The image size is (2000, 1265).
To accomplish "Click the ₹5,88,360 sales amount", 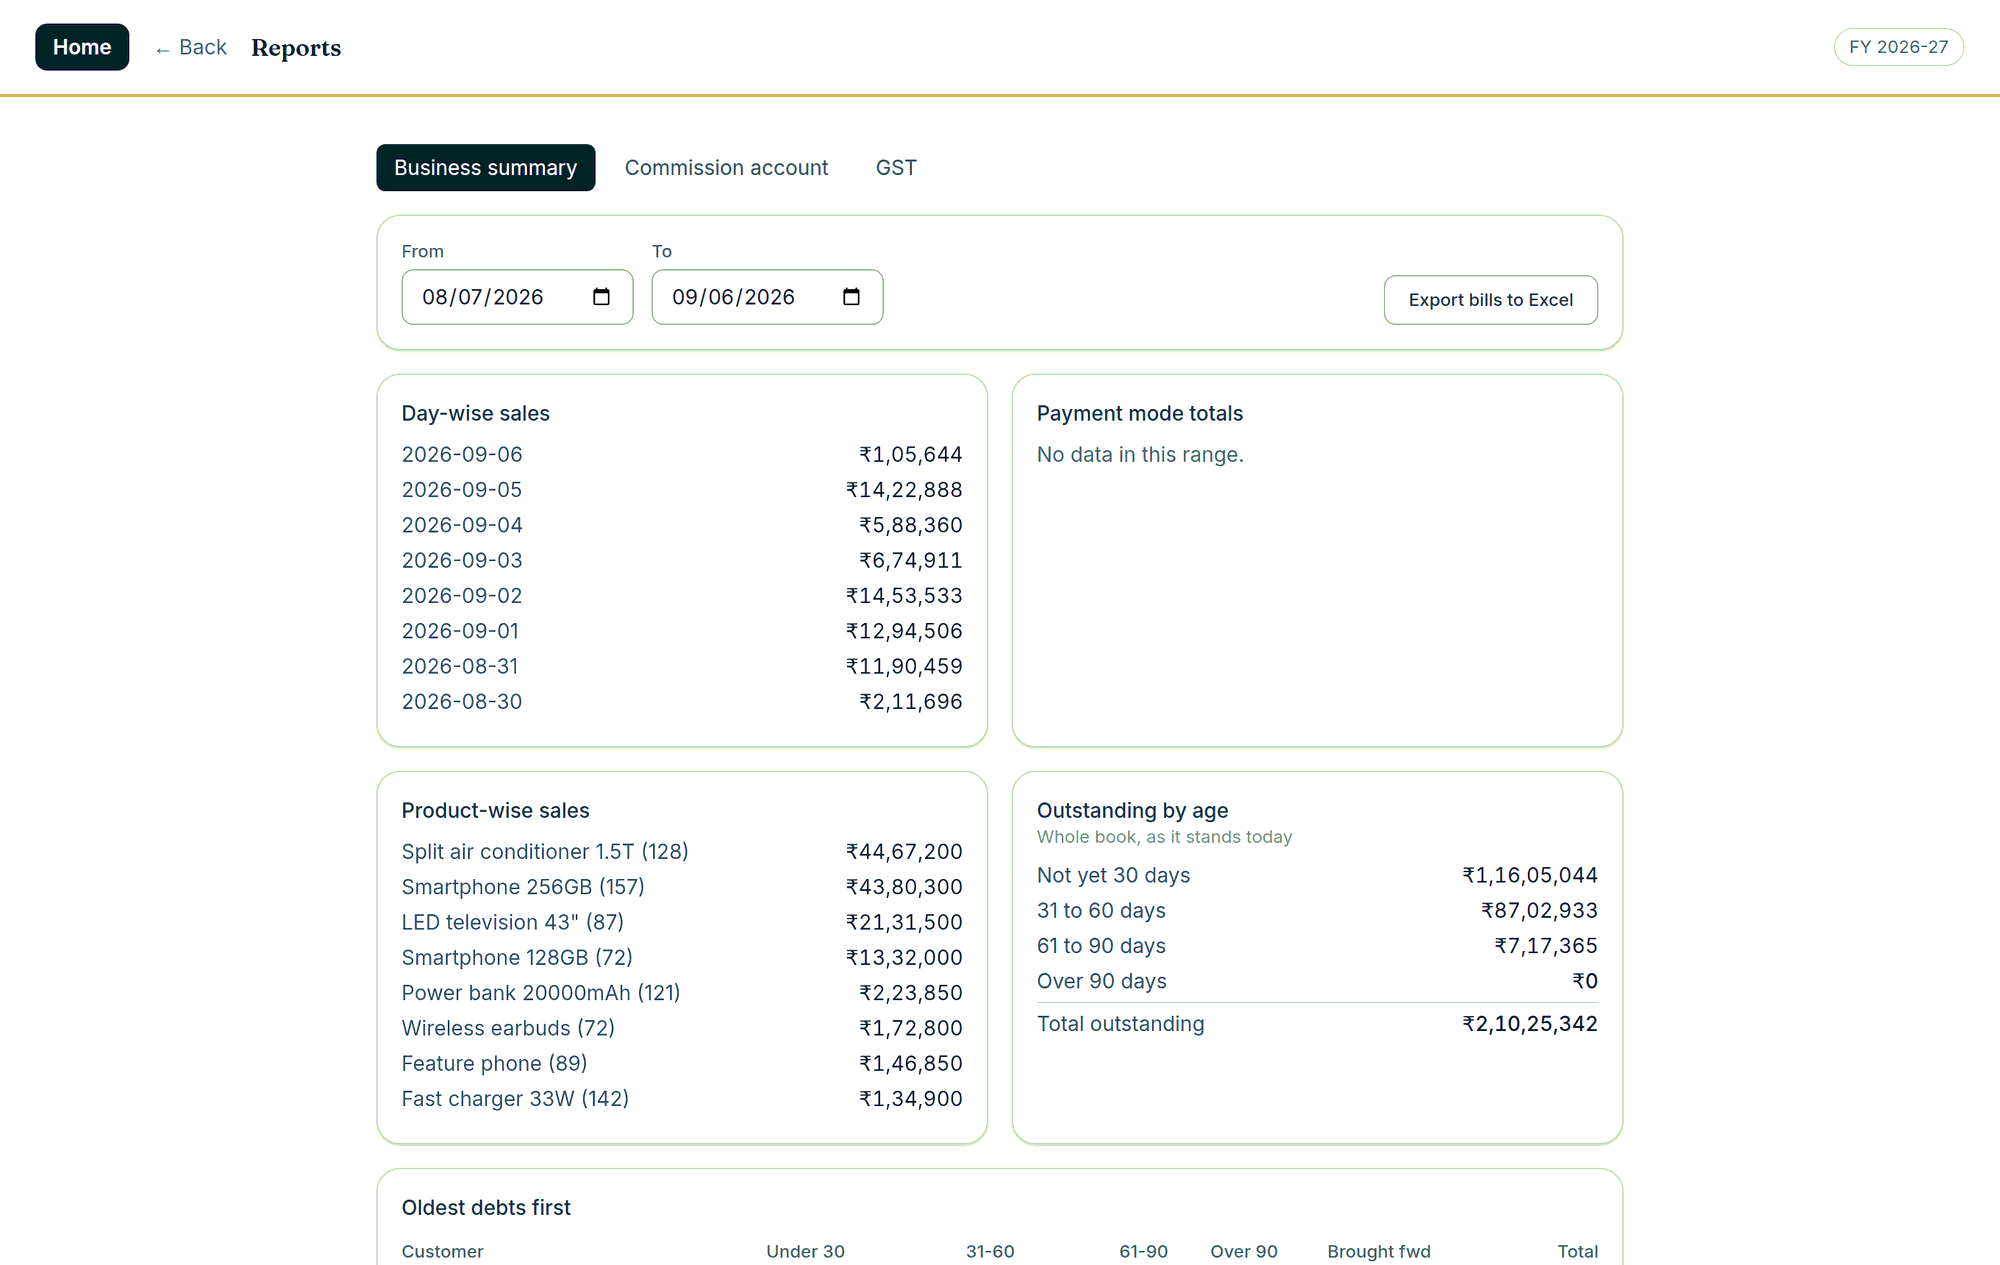I will tap(911, 525).
